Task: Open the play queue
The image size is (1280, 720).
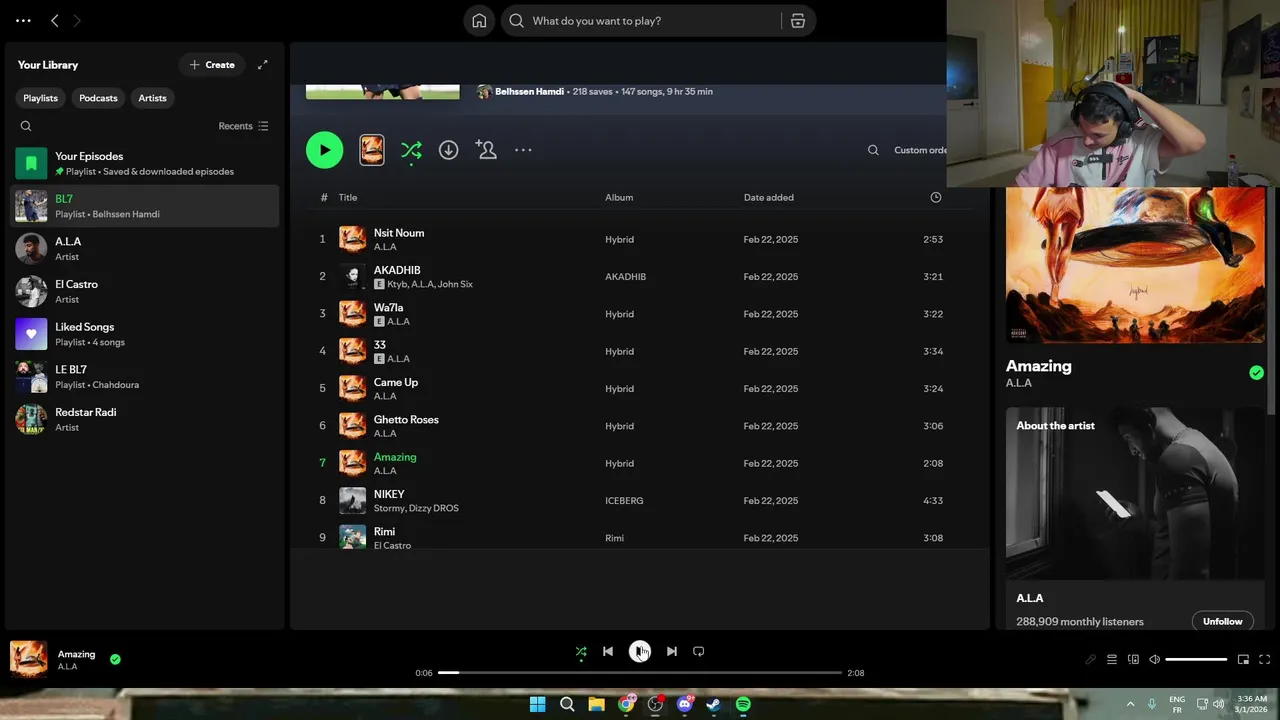Action: (x=1111, y=659)
